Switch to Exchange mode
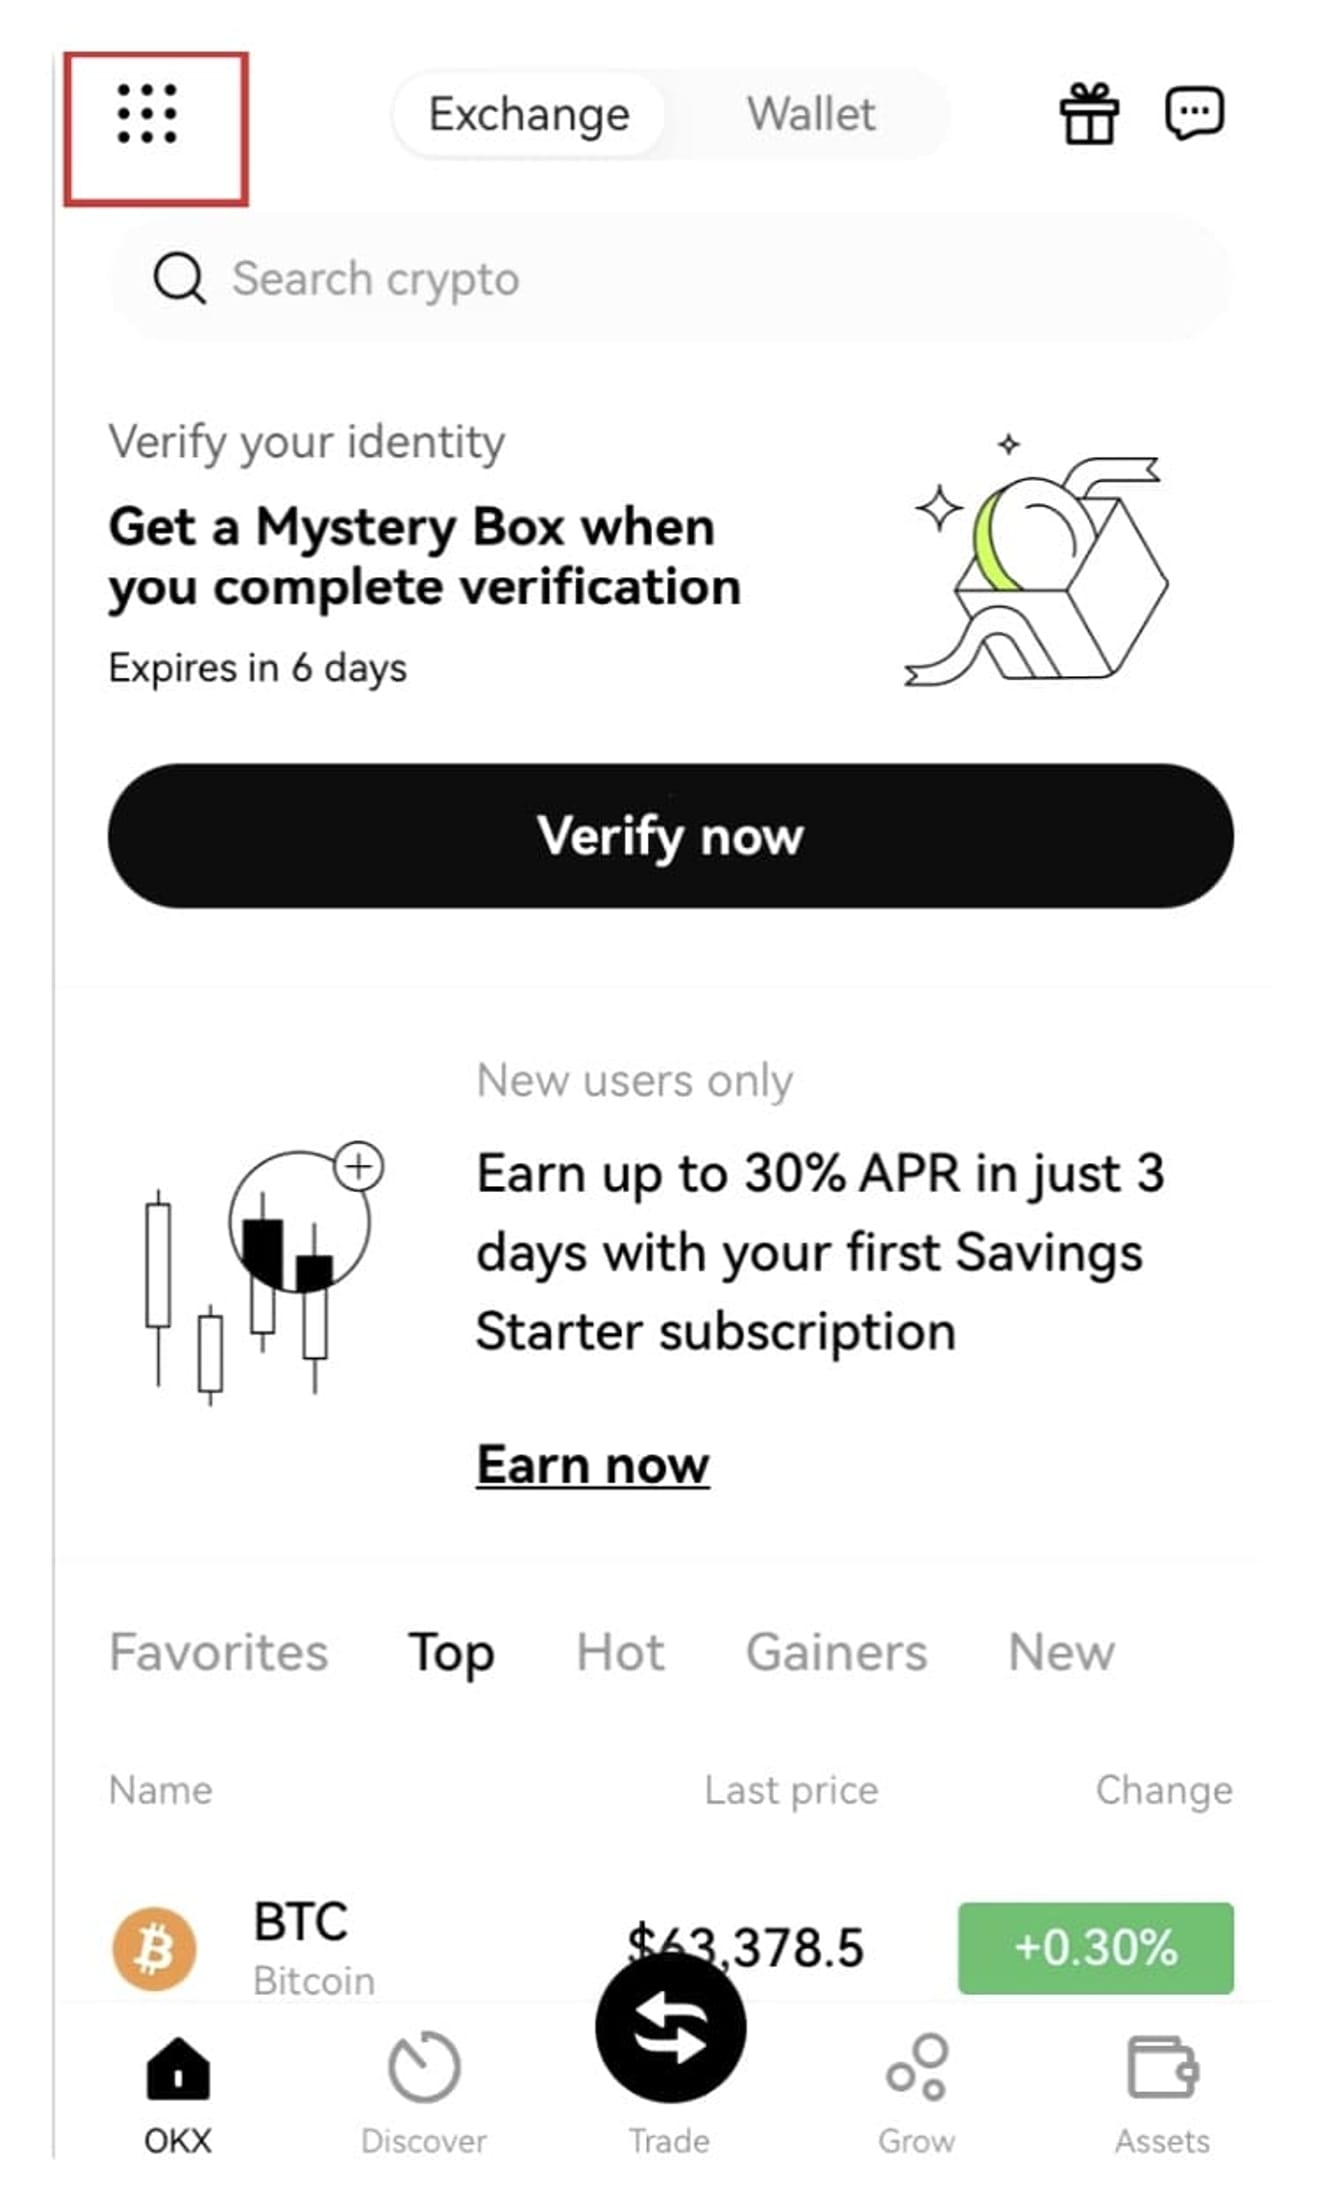This screenshot has height=2209, width=1320. [x=529, y=114]
